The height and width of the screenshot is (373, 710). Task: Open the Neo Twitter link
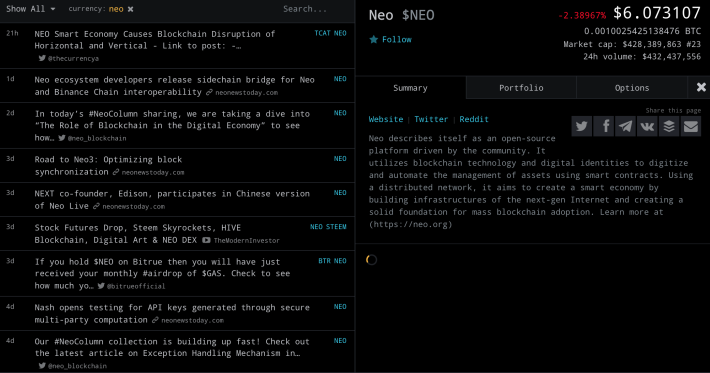click(x=431, y=119)
